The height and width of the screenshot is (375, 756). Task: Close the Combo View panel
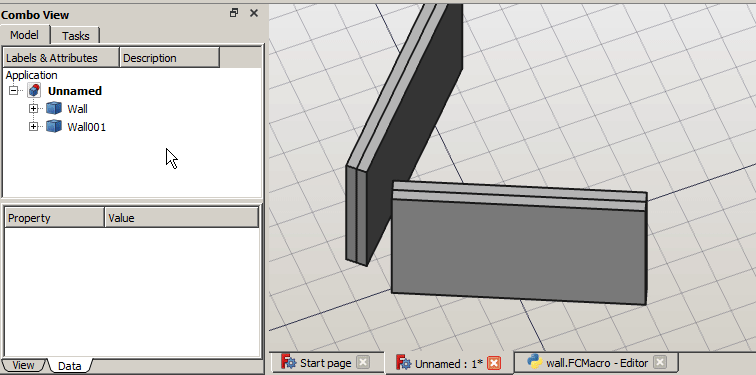(254, 13)
